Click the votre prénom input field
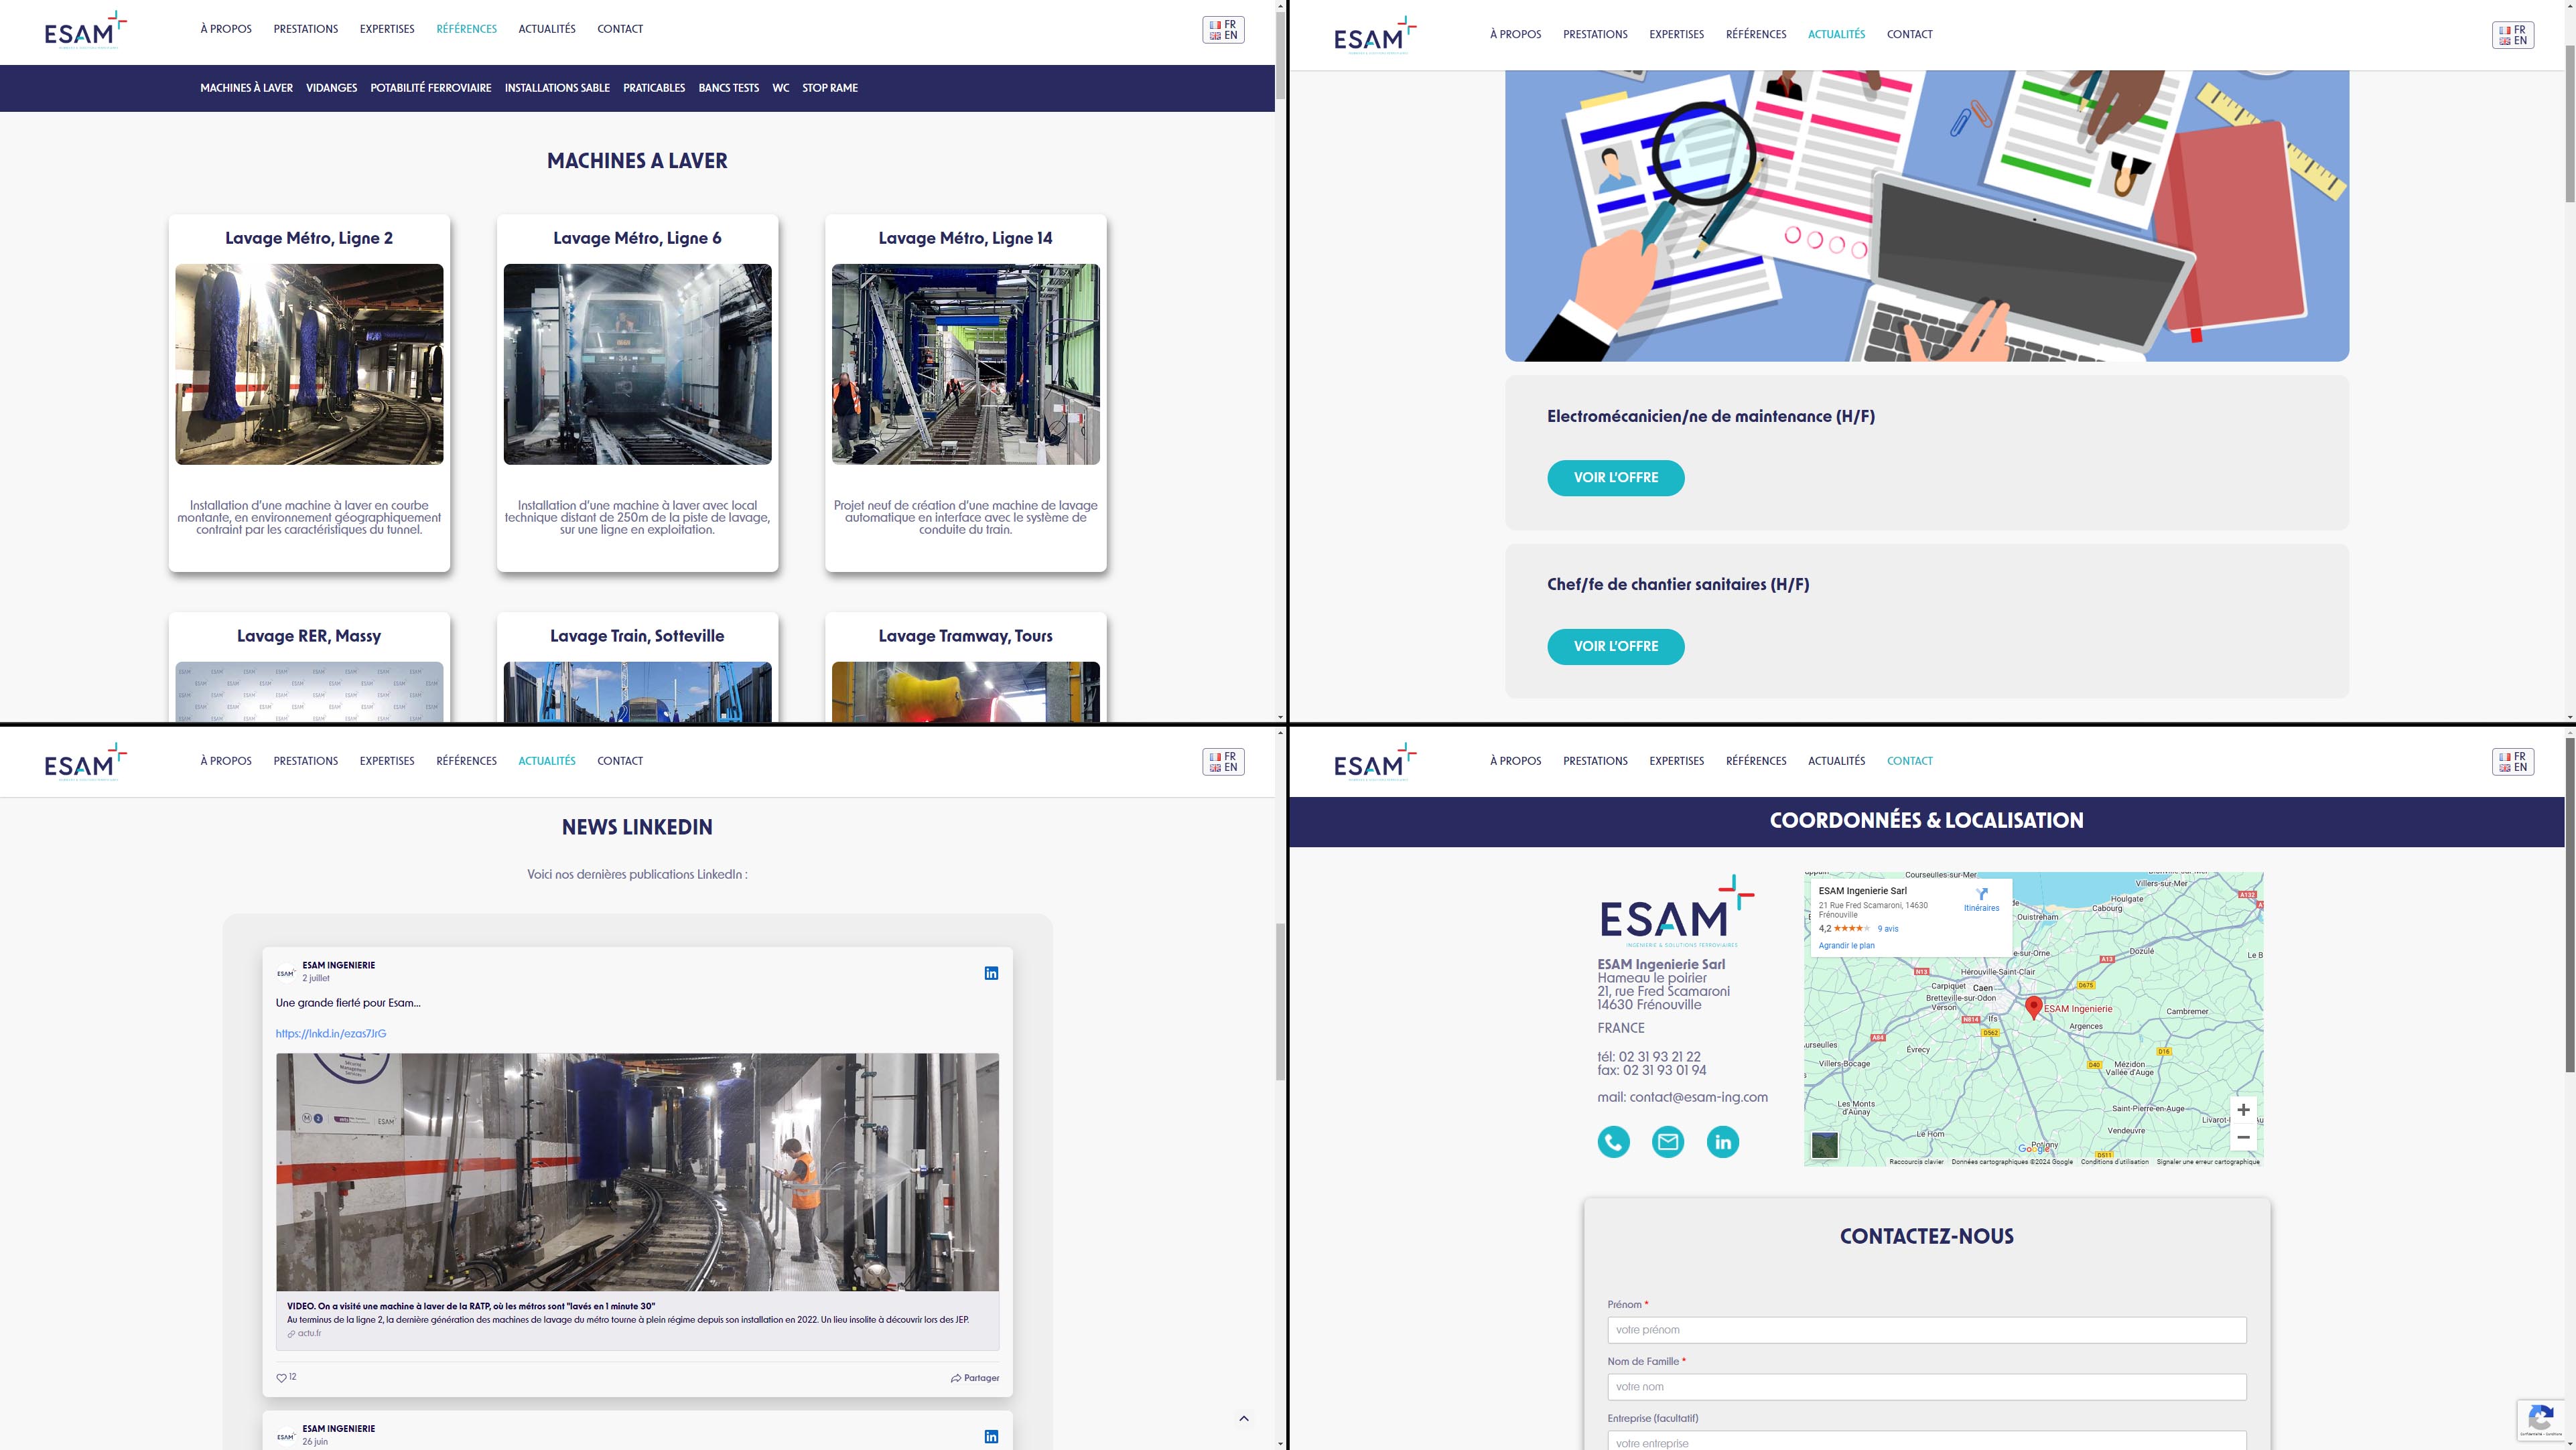The width and height of the screenshot is (2576, 1450). point(1926,1330)
